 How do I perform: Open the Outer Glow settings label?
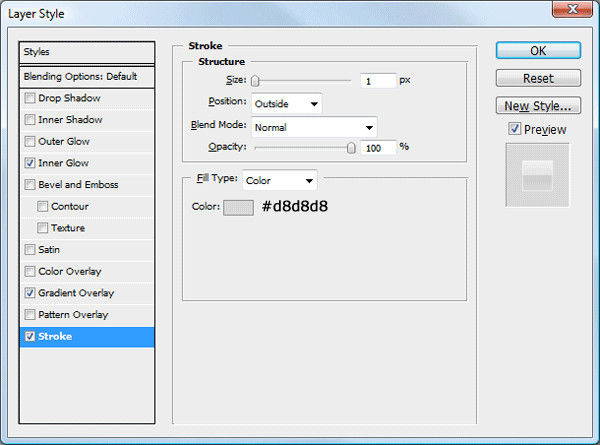coord(64,142)
